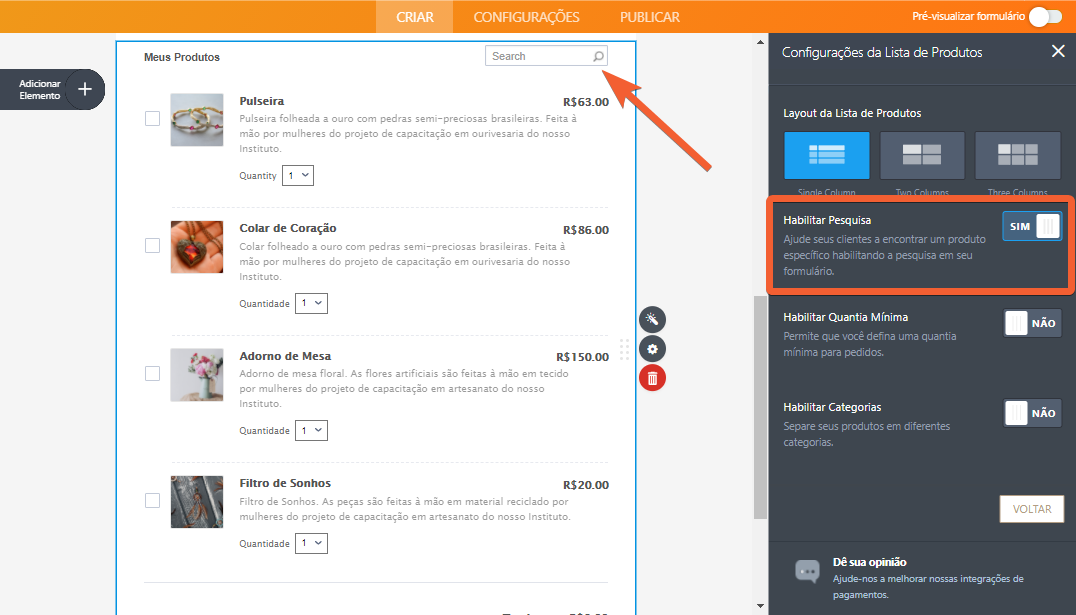Delete the element with the red trash icon
The height and width of the screenshot is (615, 1076).
(x=652, y=378)
